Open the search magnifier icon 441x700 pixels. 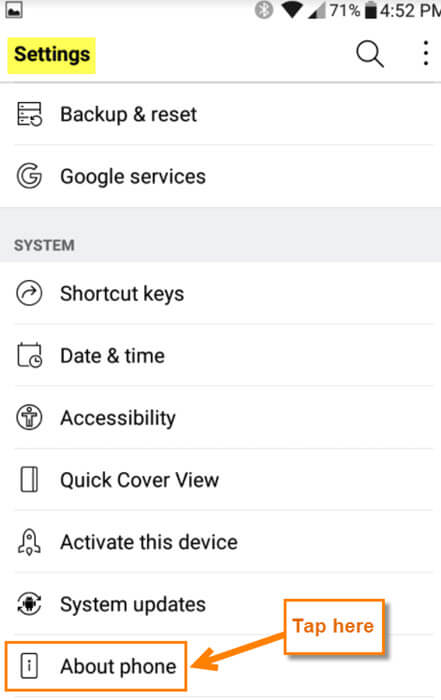point(370,54)
